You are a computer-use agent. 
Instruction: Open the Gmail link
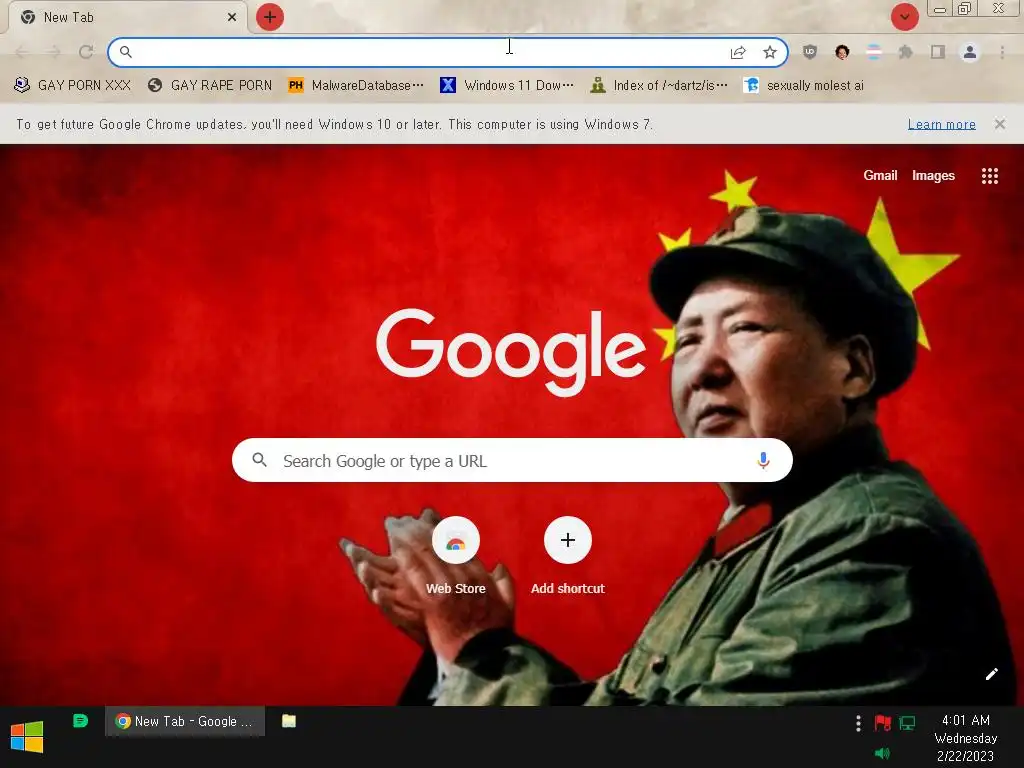click(880, 175)
